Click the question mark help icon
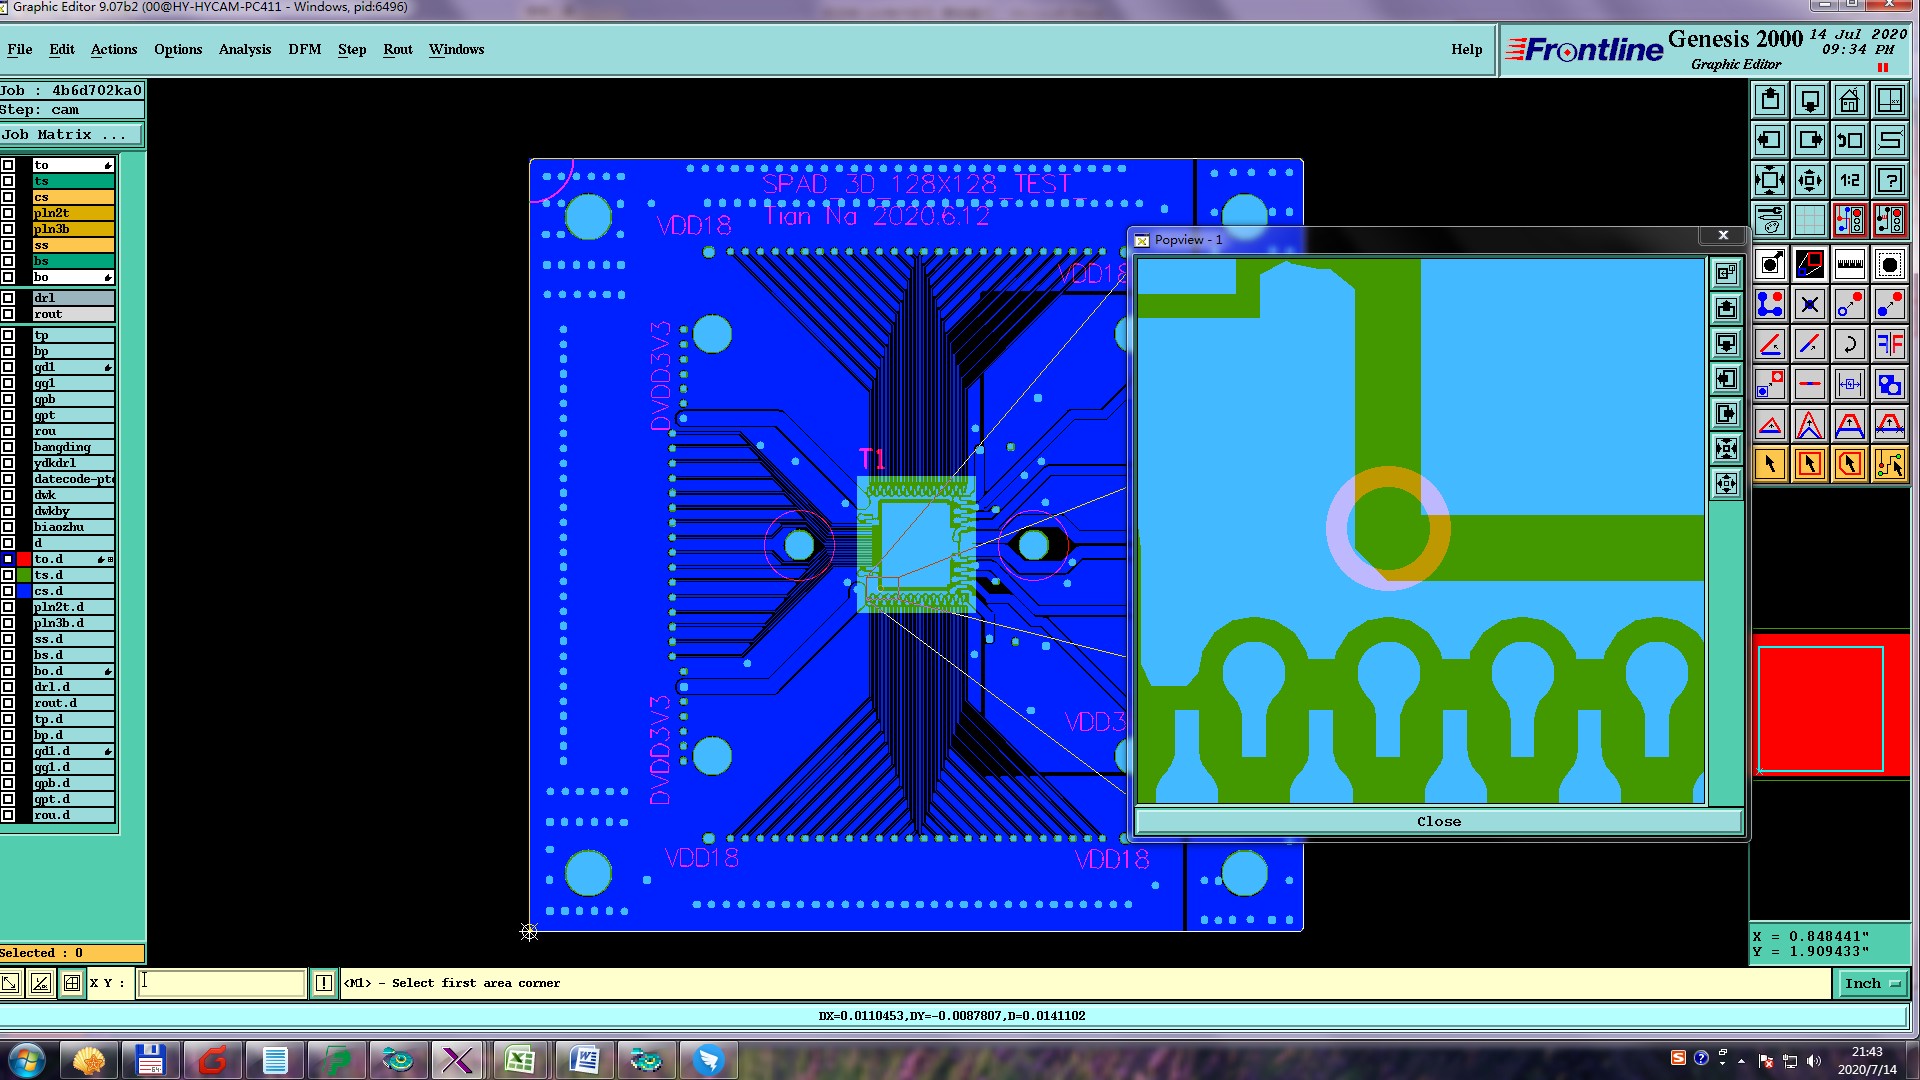 click(1889, 180)
